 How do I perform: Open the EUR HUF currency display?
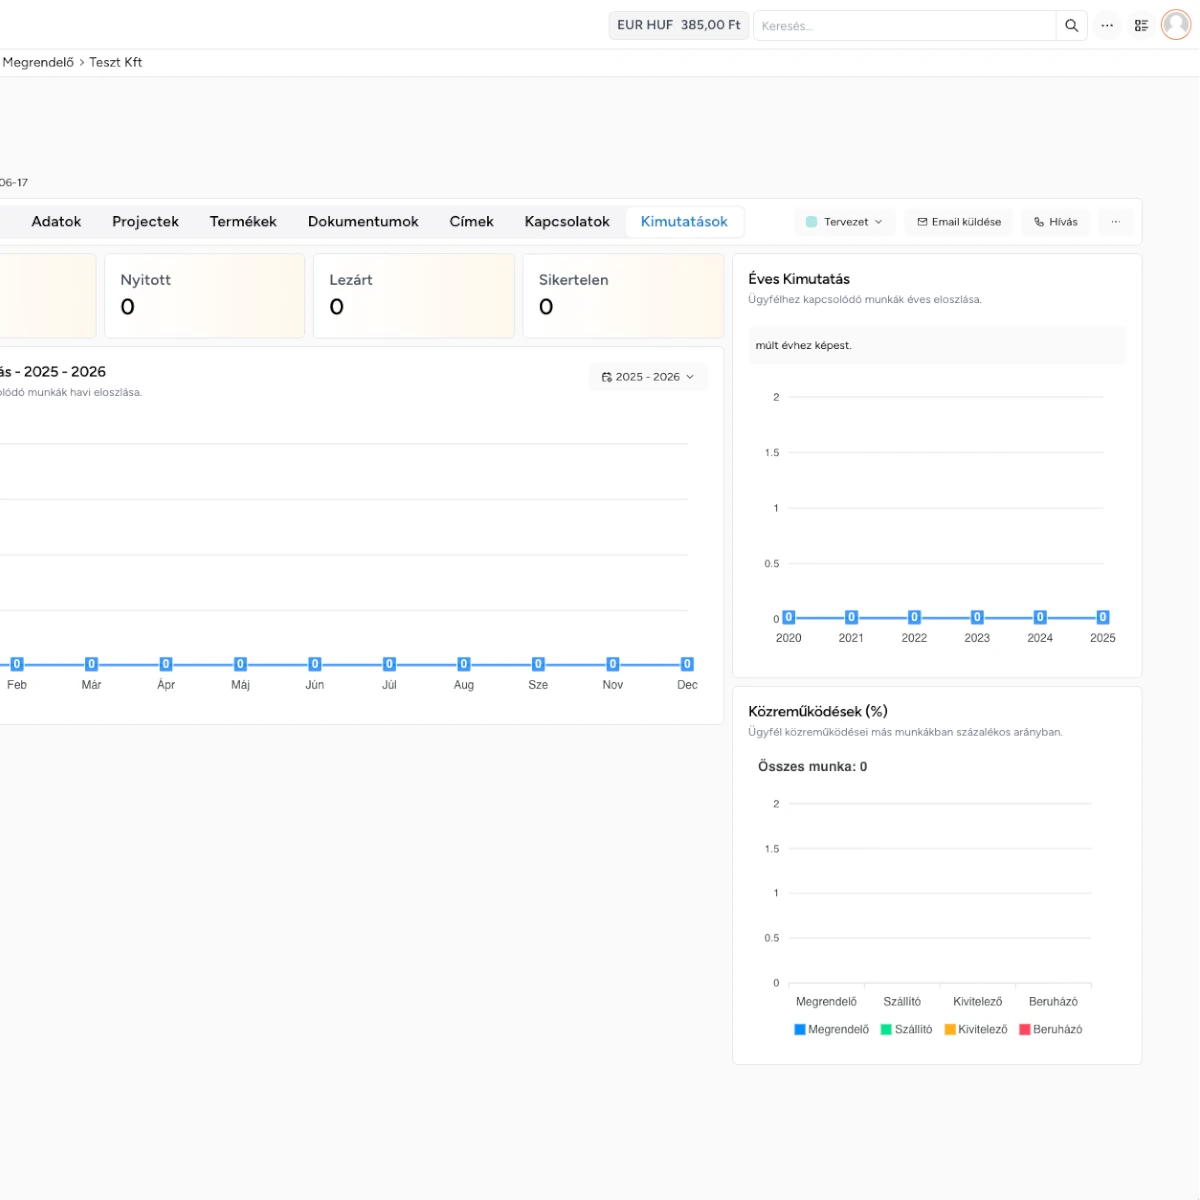(x=678, y=25)
